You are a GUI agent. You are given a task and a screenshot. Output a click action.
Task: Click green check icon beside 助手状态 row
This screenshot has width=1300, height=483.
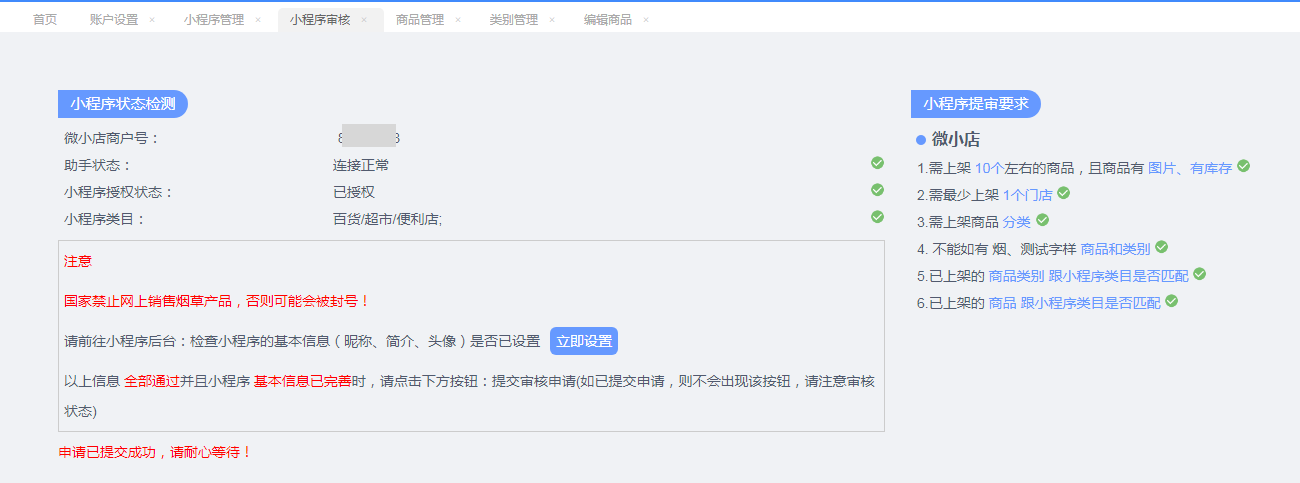tap(877, 163)
